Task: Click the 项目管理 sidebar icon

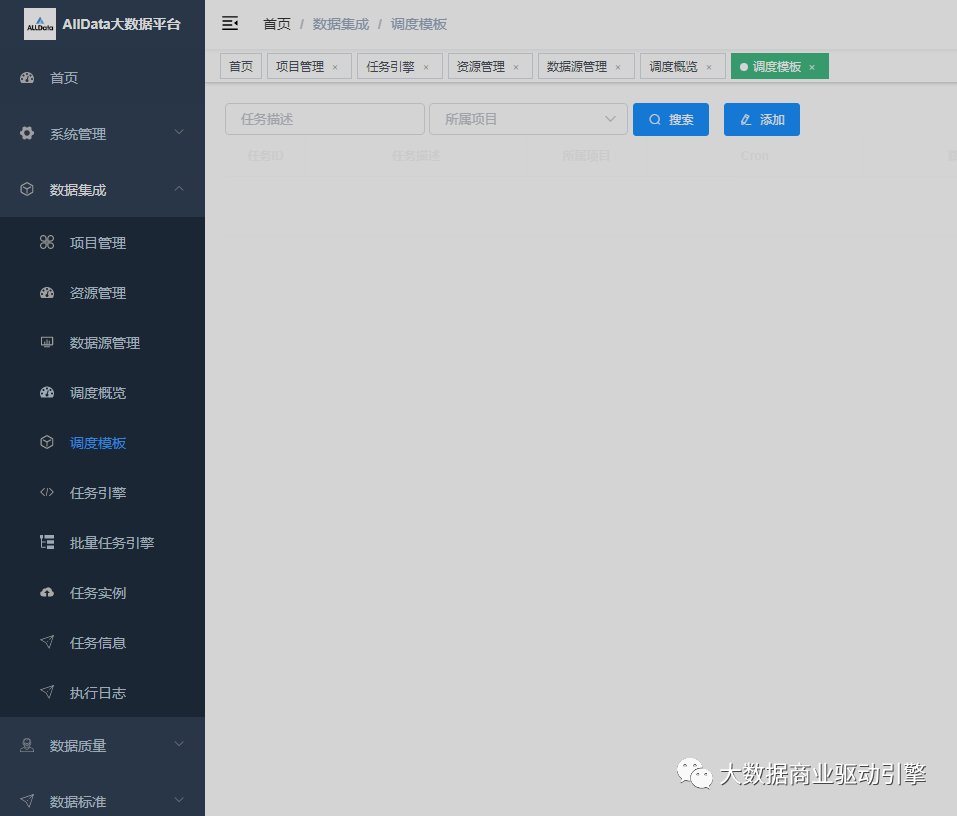Action: (x=47, y=243)
